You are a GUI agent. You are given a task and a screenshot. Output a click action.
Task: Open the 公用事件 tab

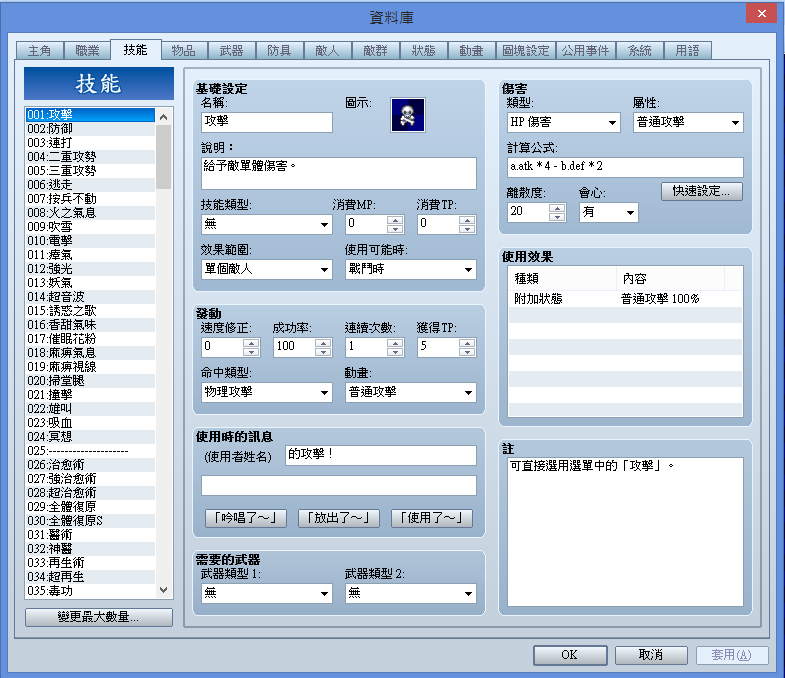tap(585, 51)
